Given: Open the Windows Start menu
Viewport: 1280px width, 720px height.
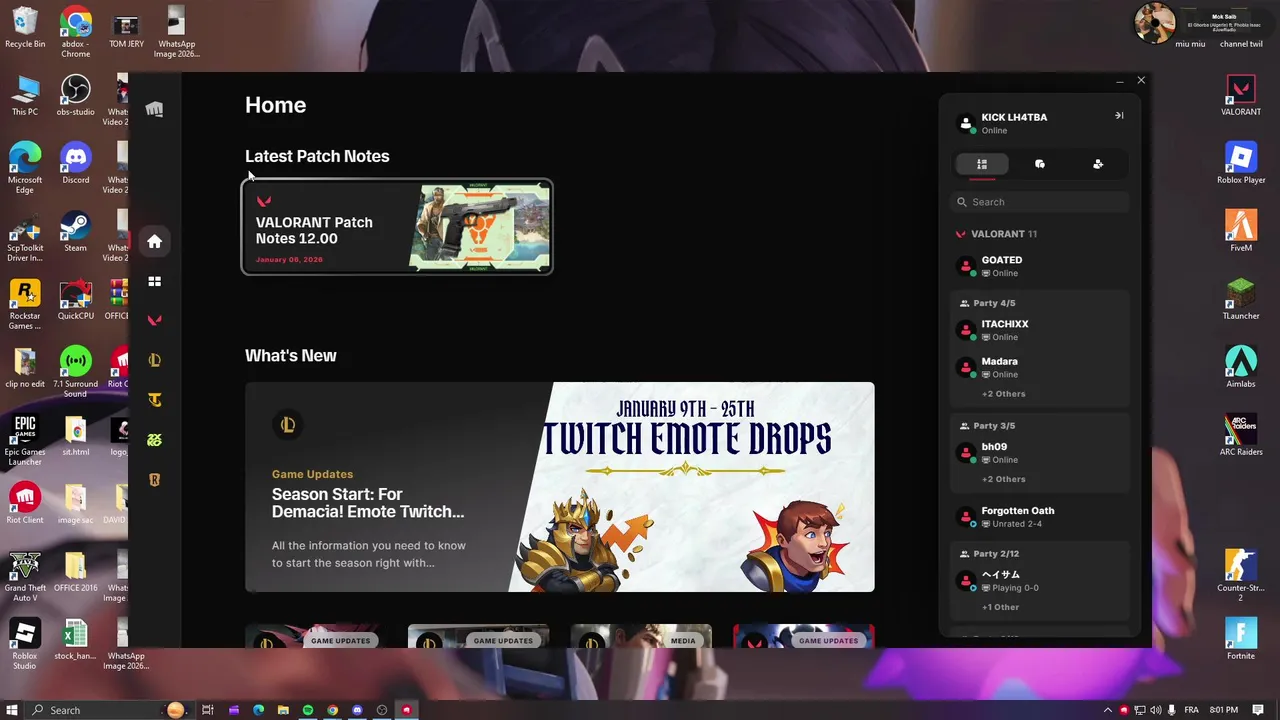Looking at the screenshot, I should (12, 710).
